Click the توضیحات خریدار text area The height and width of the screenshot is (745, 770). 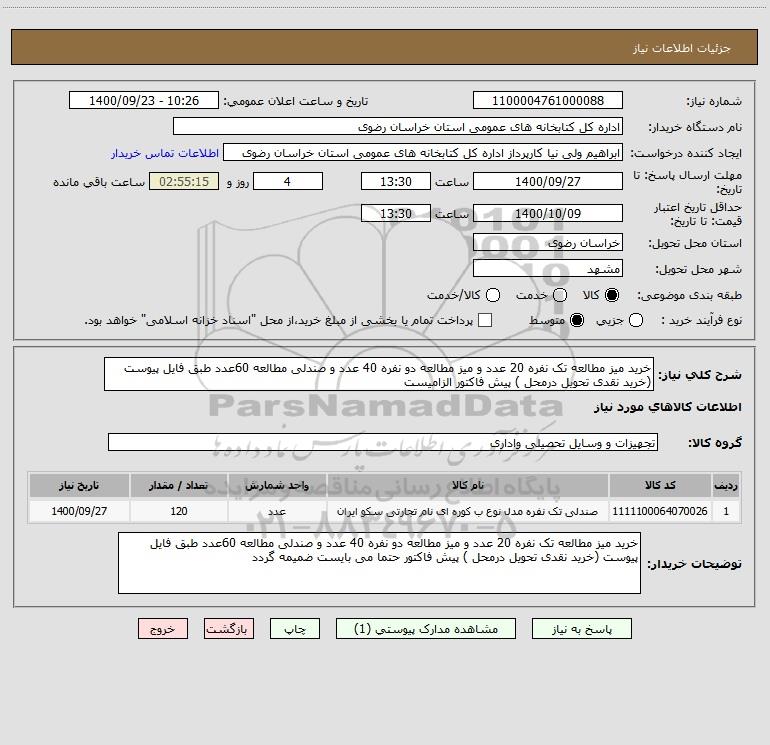380,563
